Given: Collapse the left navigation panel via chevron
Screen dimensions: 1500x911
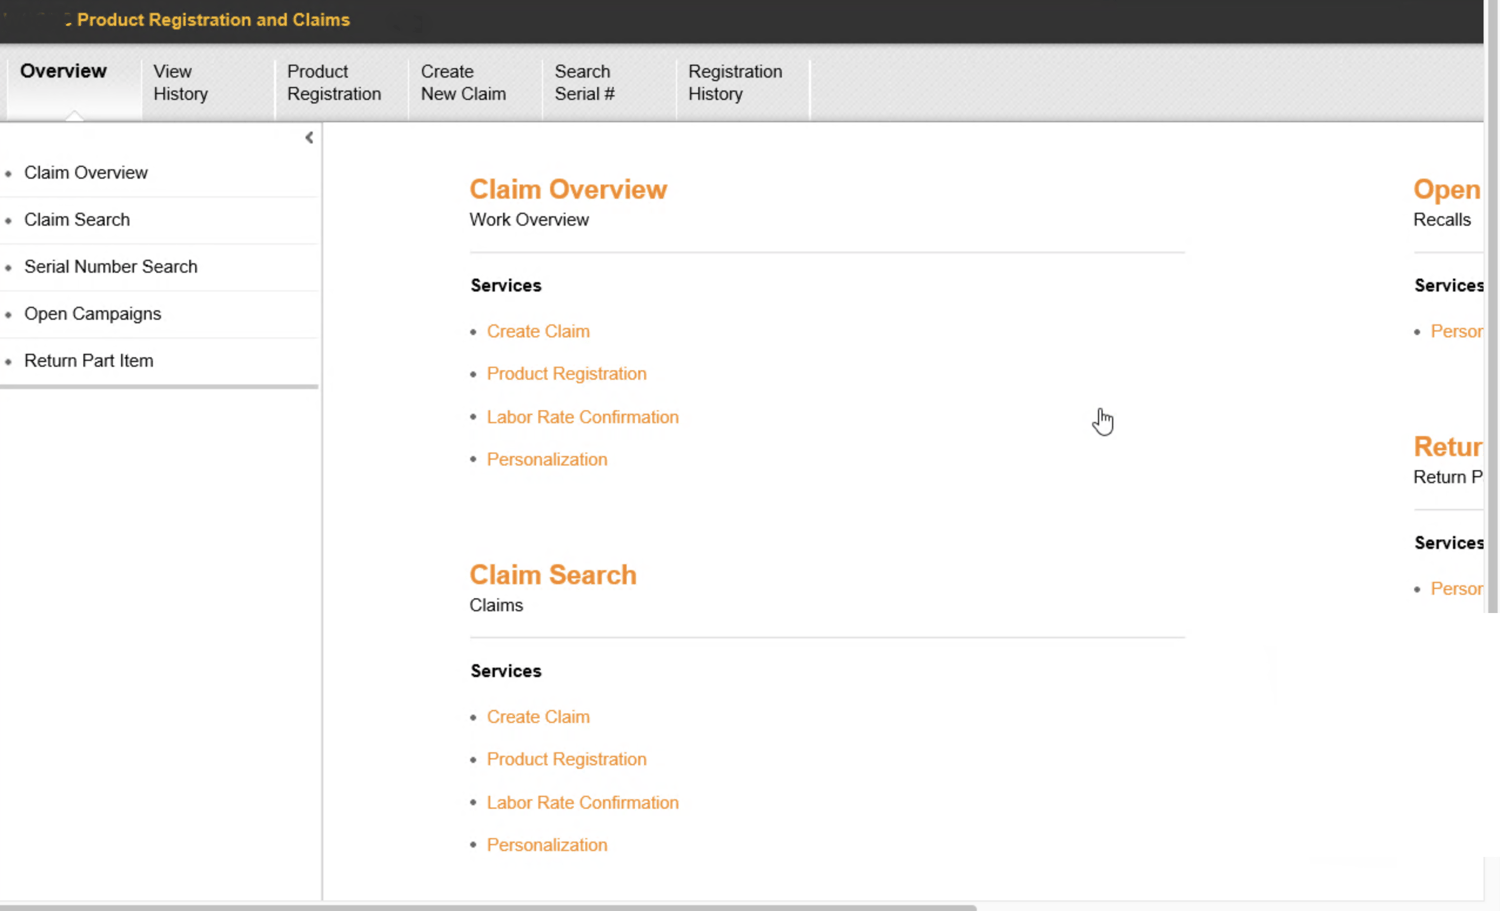Looking at the screenshot, I should 309,137.
